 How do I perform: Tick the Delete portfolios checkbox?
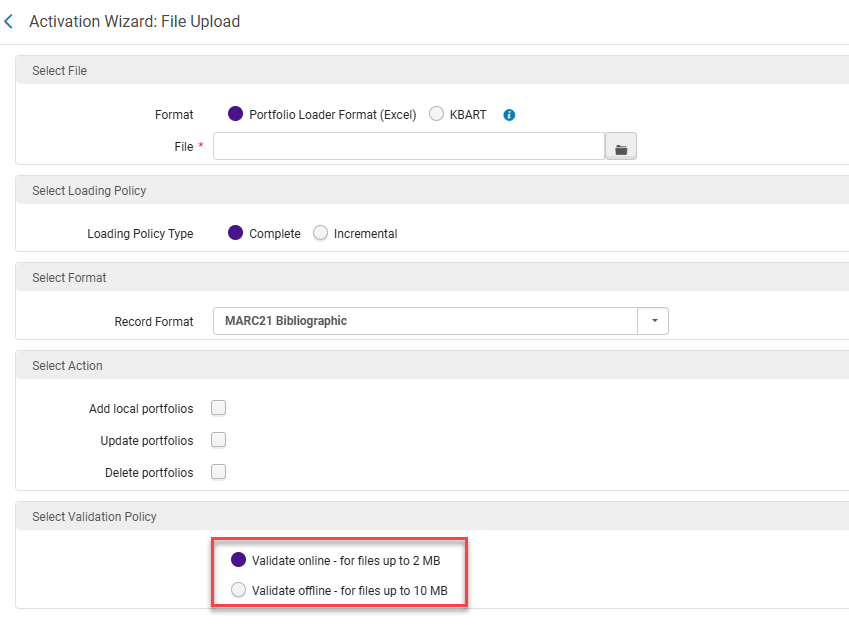218,472
